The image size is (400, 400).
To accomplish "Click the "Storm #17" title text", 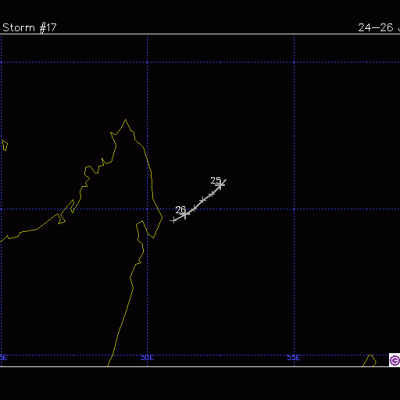I will (29, 28).
